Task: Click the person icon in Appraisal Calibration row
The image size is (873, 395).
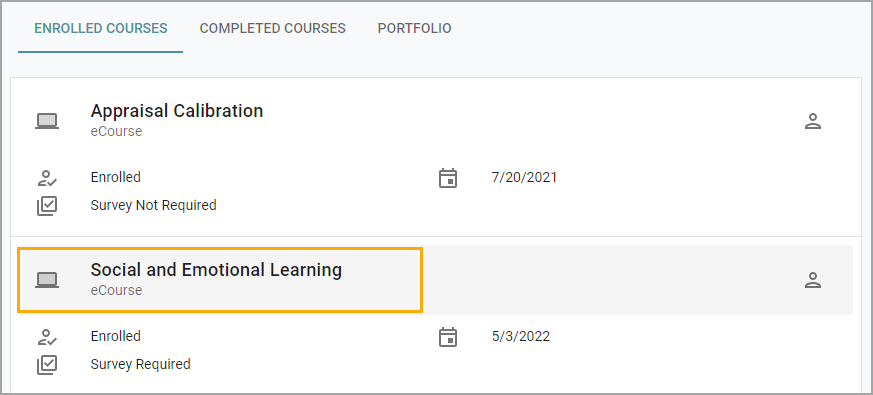Action: [813, 121]
